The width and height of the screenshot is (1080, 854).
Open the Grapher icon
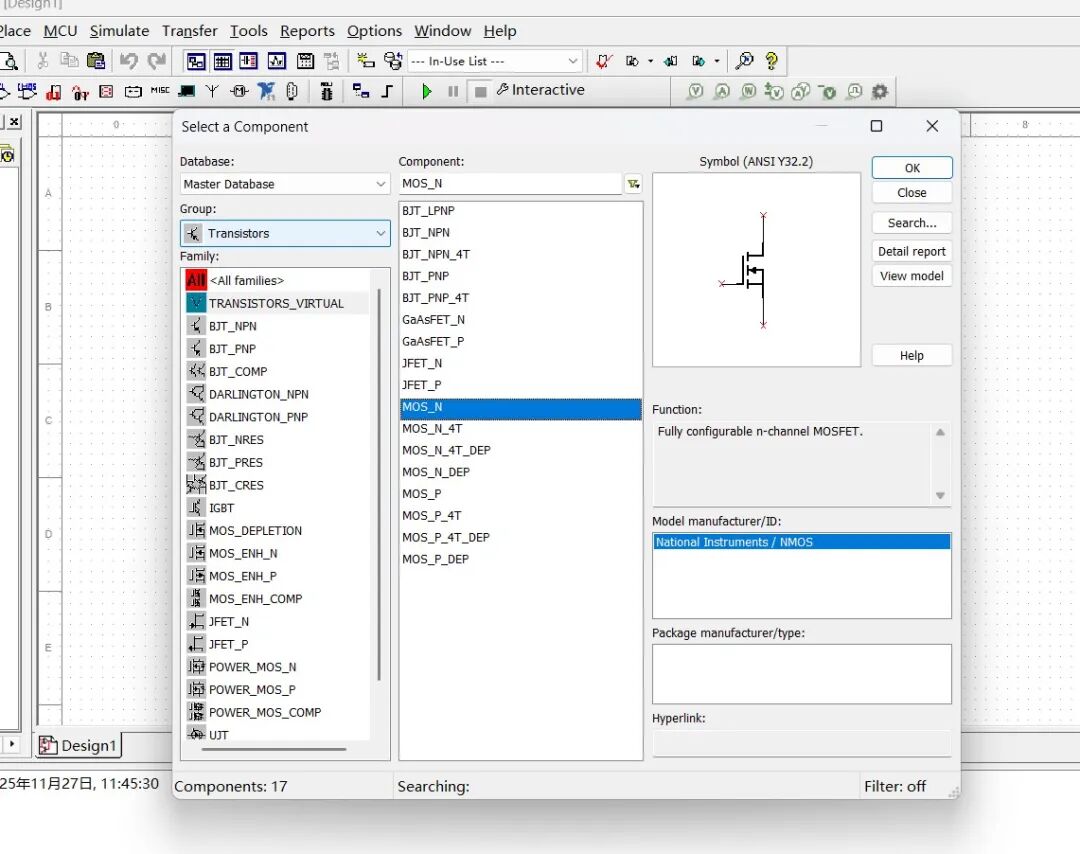click(x=277, y=61)
